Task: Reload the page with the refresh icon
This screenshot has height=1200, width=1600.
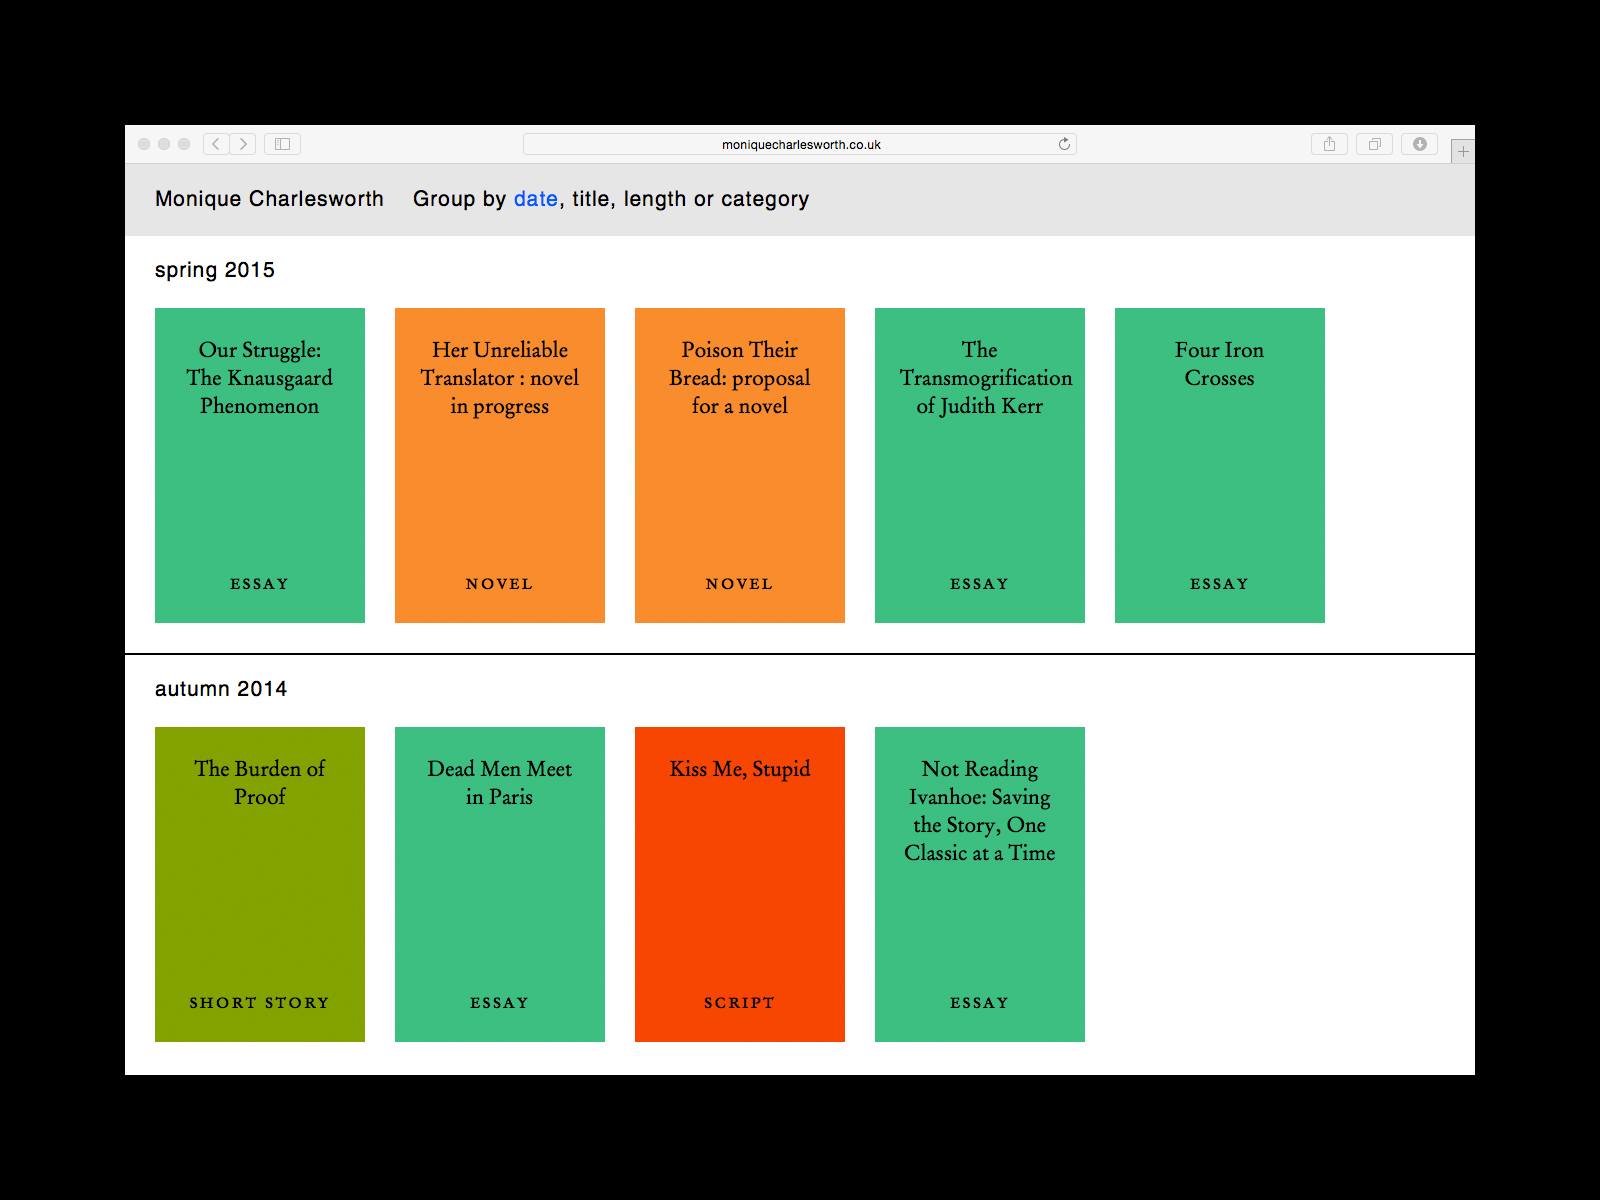Action: pyautogui.click(x=1064, y=144)
